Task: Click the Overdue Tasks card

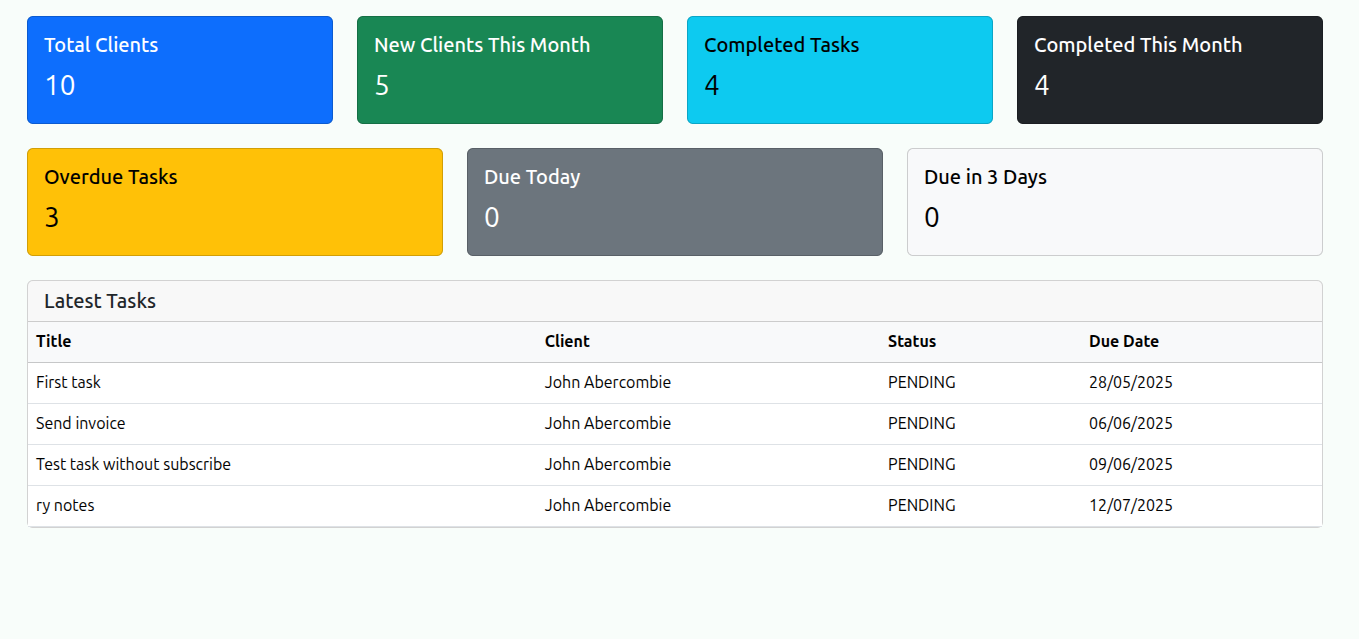Action: coord(235,201)
